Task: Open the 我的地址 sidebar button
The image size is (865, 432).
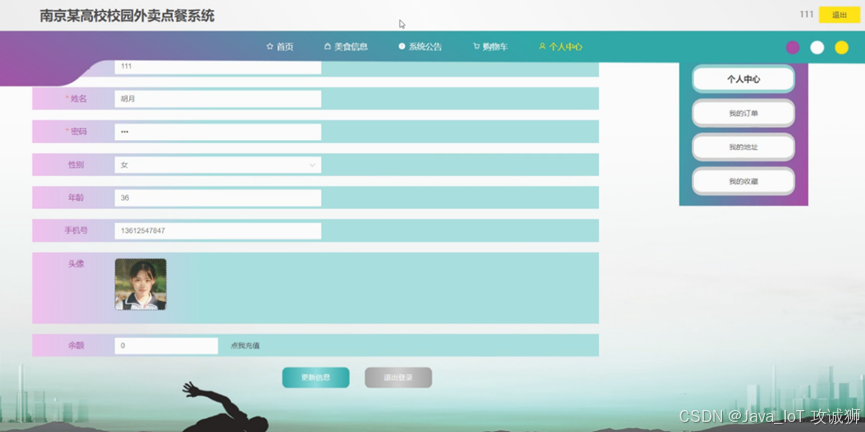Action: point(744,147)
